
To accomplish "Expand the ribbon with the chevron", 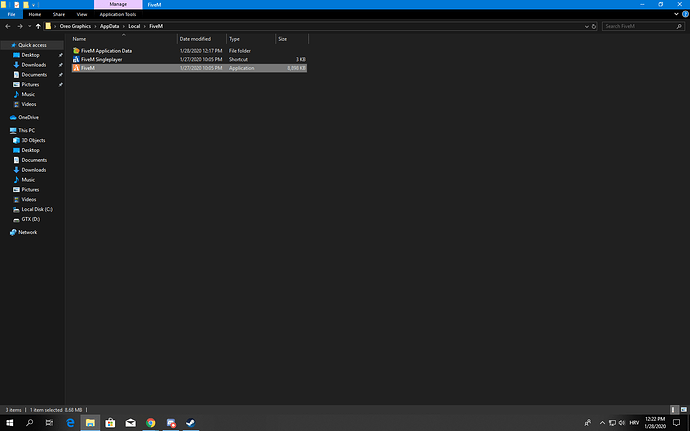I will 676,14.
